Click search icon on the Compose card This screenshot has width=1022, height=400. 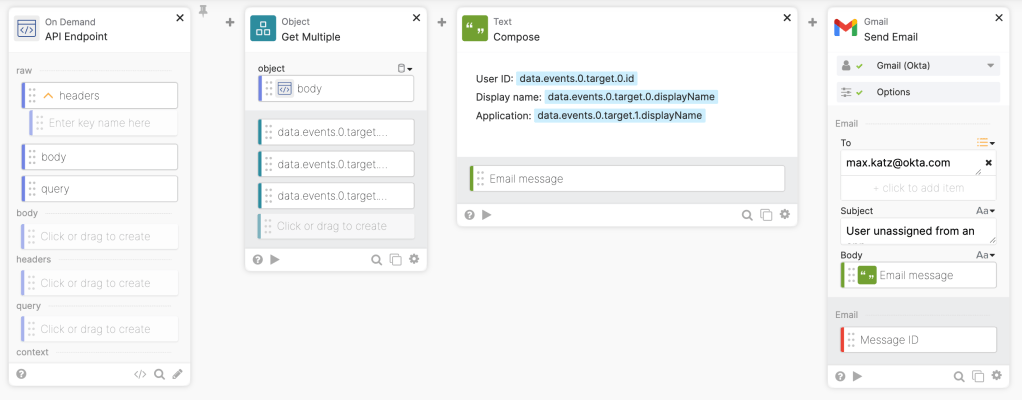pyautogui.click(x=747, y=215)
